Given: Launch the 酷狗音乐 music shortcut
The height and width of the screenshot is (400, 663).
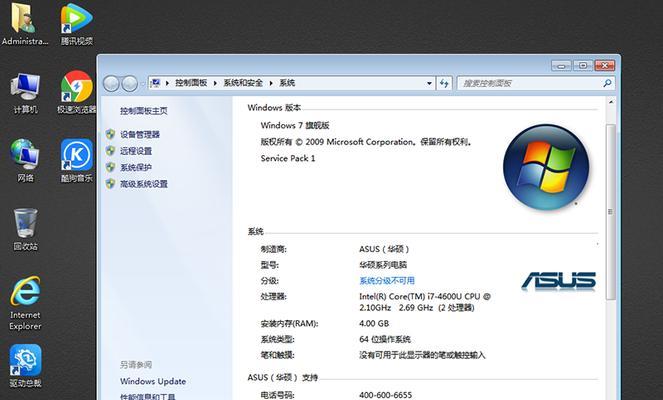Looking at the screenshot, I should (77, 161).
